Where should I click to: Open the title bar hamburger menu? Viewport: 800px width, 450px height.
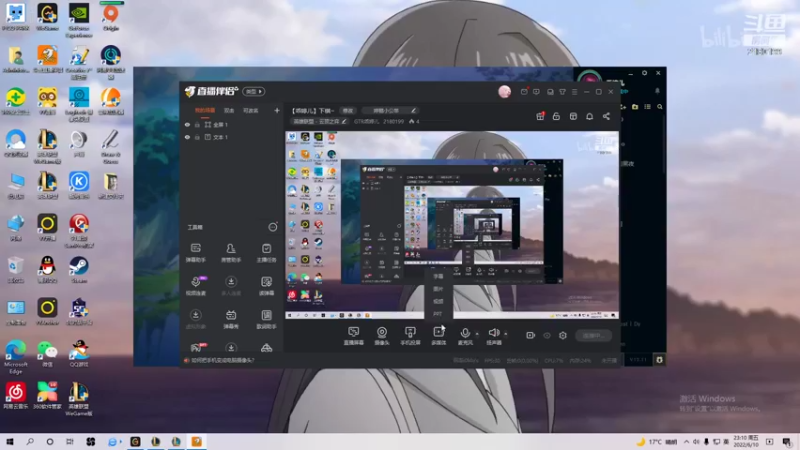tap(574, 92)
